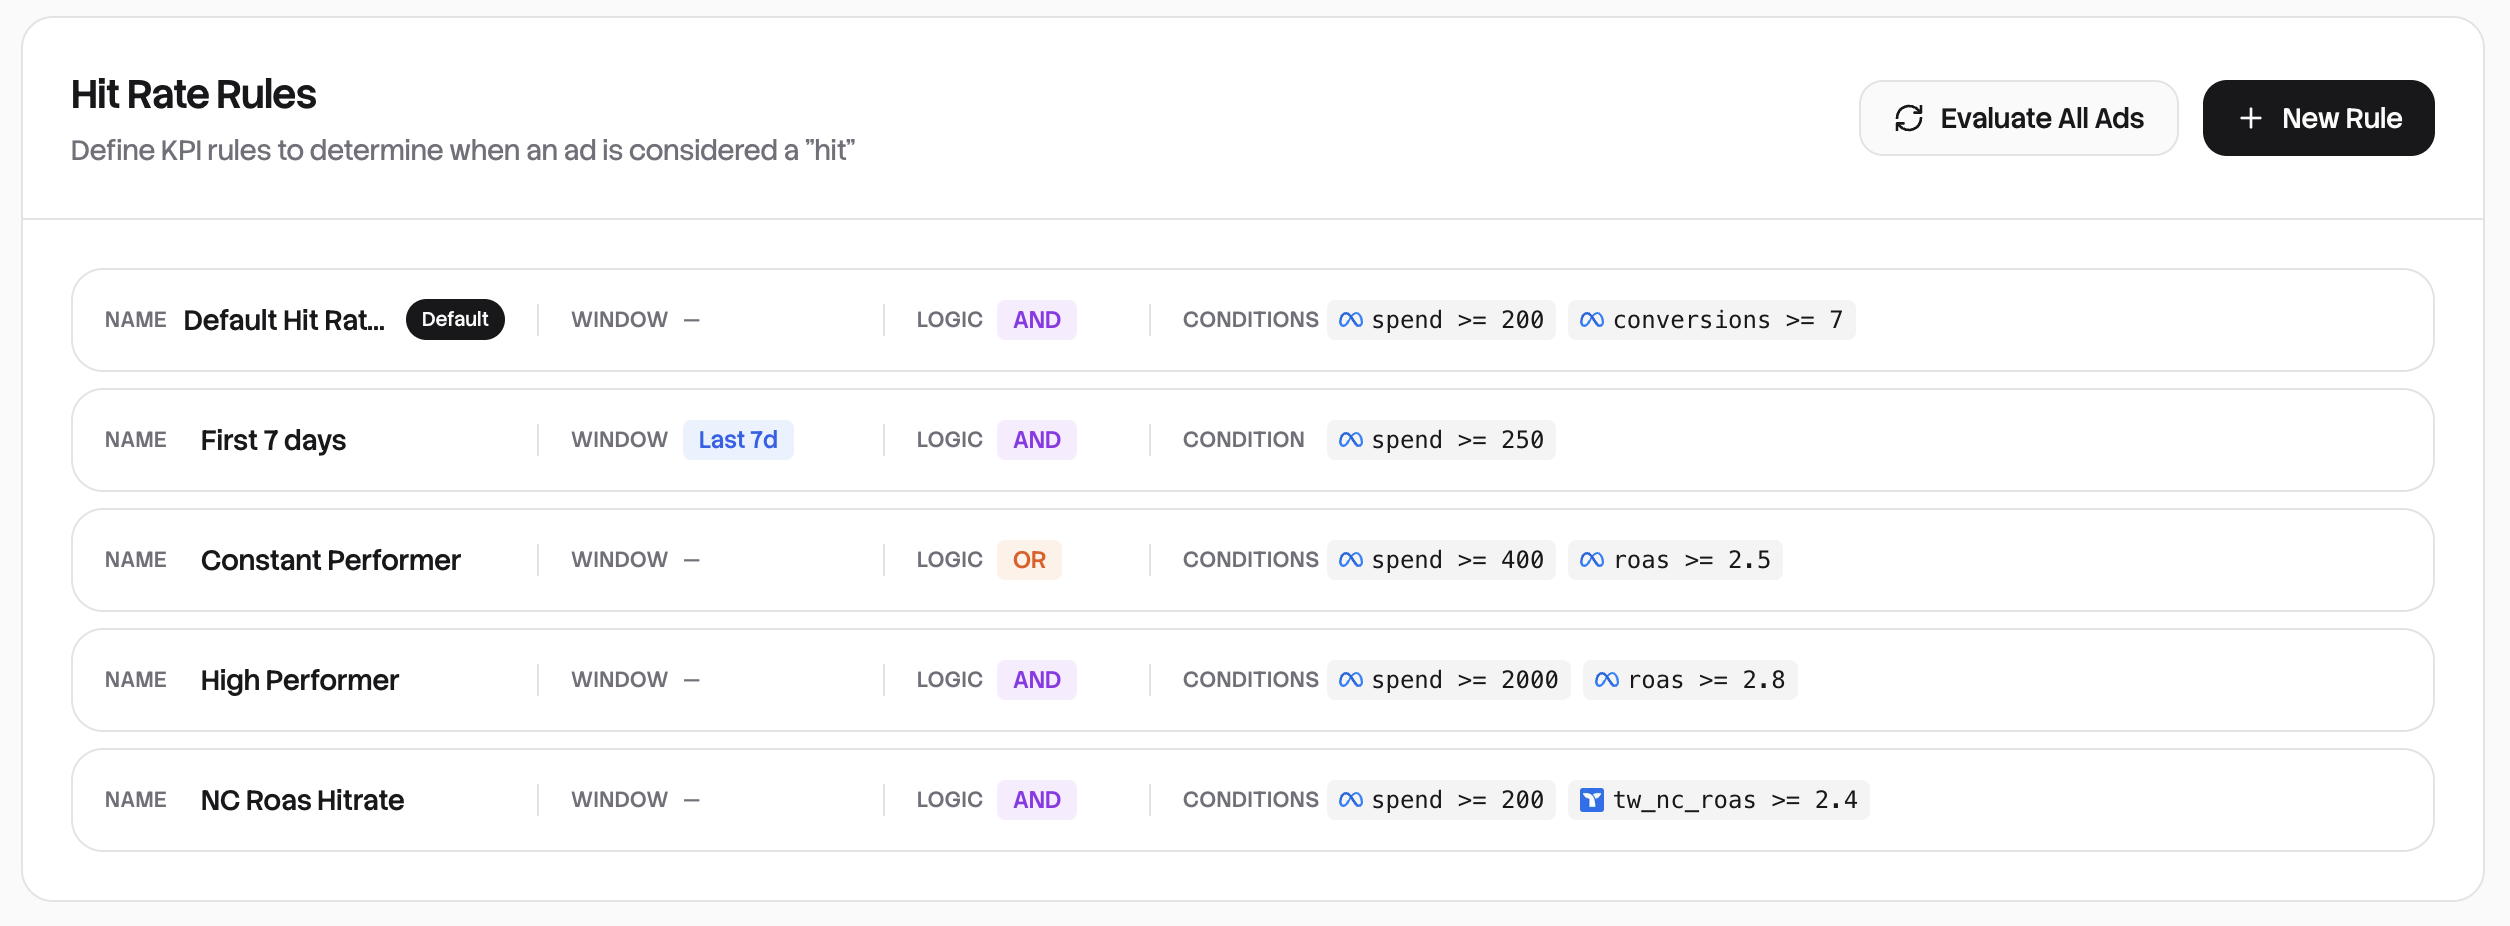Select the Last 7d window tag
2510x926 pixels.
point(738,440)
